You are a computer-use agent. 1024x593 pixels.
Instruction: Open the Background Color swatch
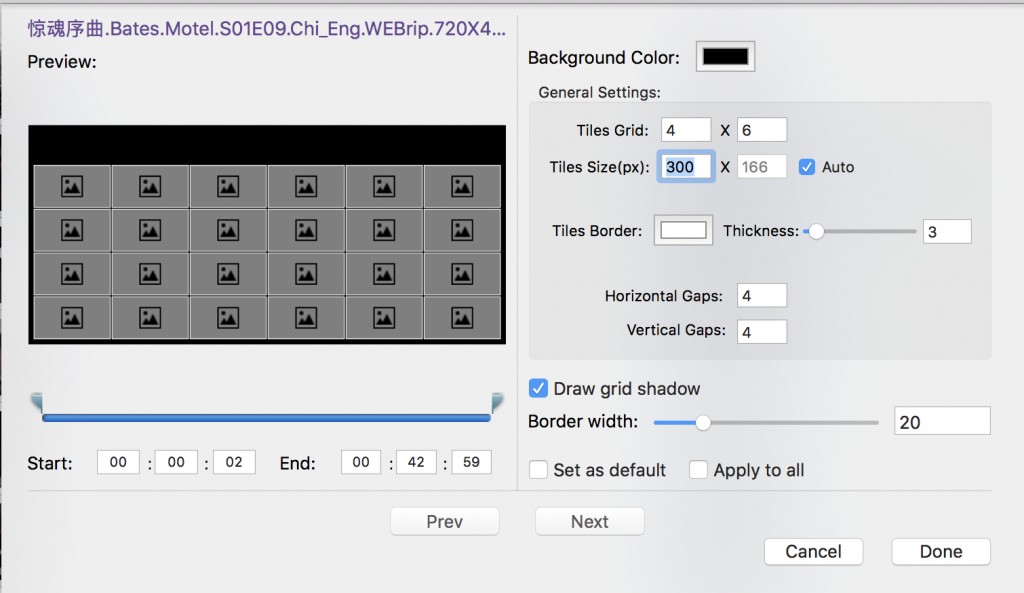click(x=725, y=57)
